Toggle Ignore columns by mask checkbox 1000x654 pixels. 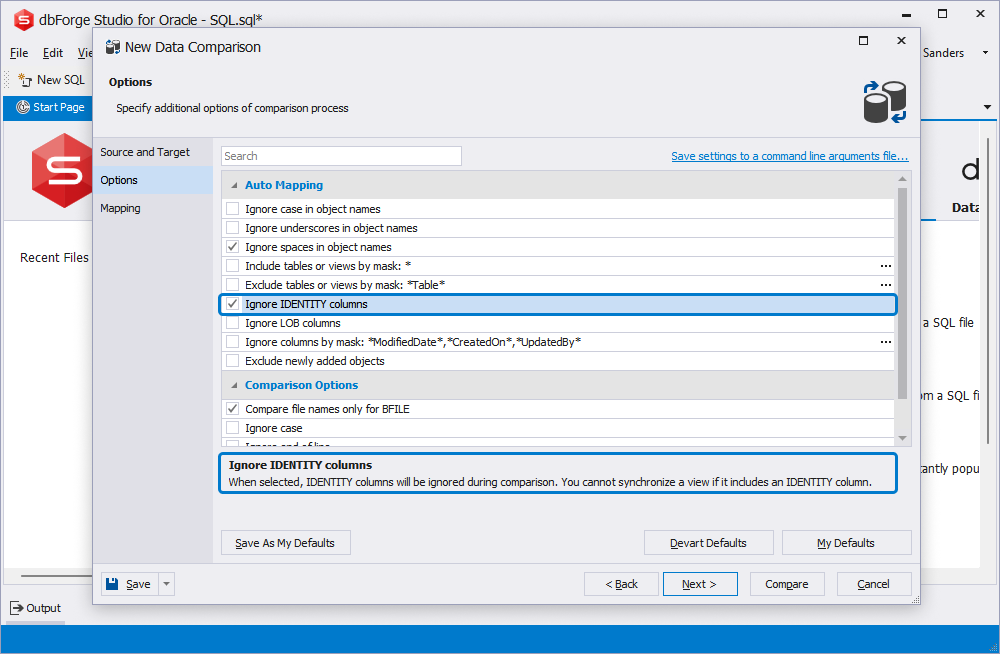point(233,342)
